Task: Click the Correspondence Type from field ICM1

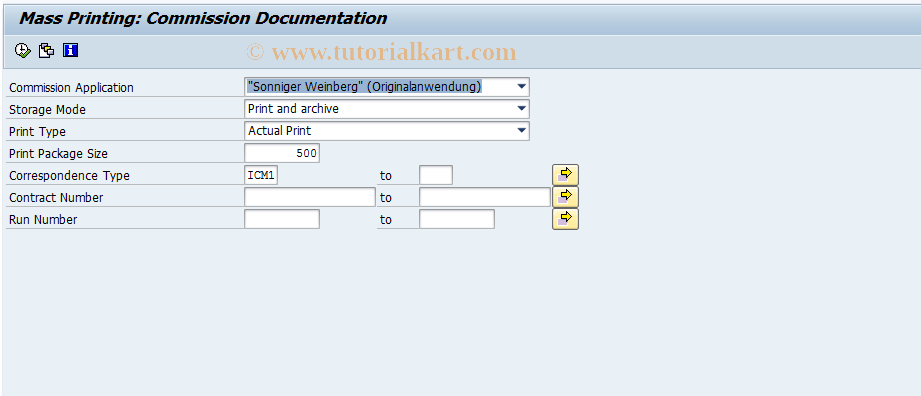Action: [261, 176]
